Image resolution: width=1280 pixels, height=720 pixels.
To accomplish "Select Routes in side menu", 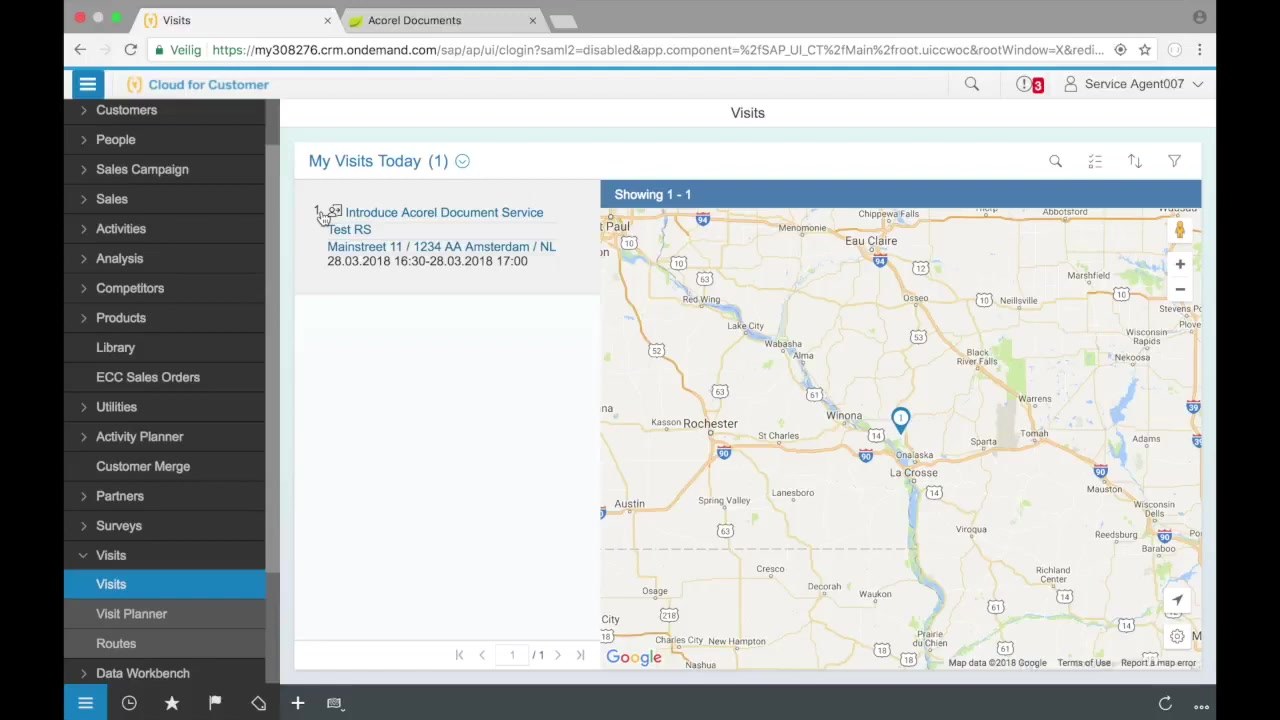I will 165,644.
